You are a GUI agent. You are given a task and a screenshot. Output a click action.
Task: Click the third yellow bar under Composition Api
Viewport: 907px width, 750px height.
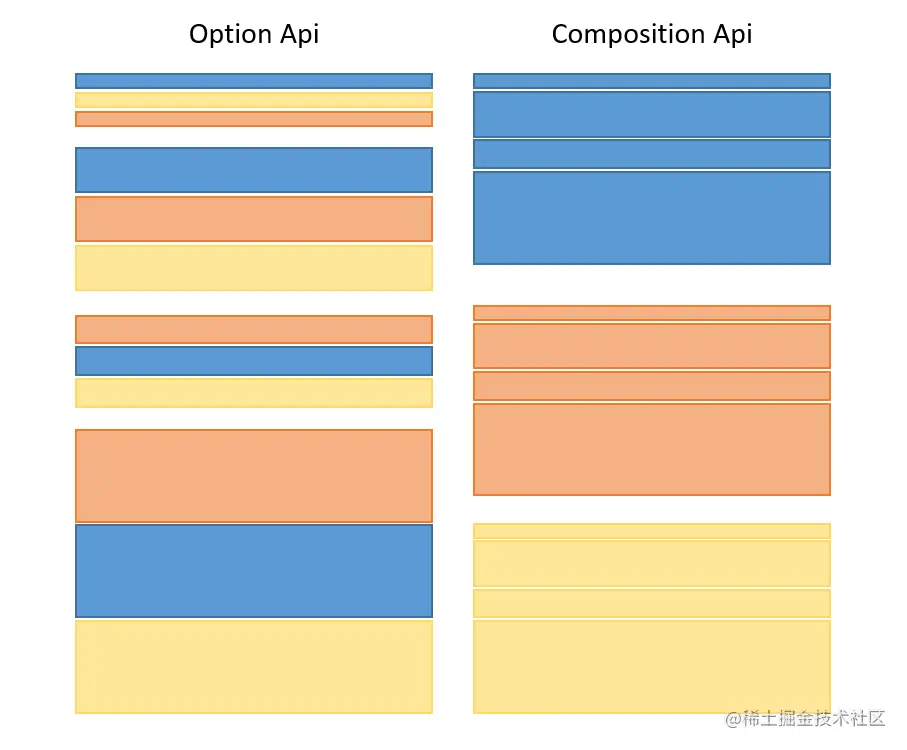click(651, 603)
